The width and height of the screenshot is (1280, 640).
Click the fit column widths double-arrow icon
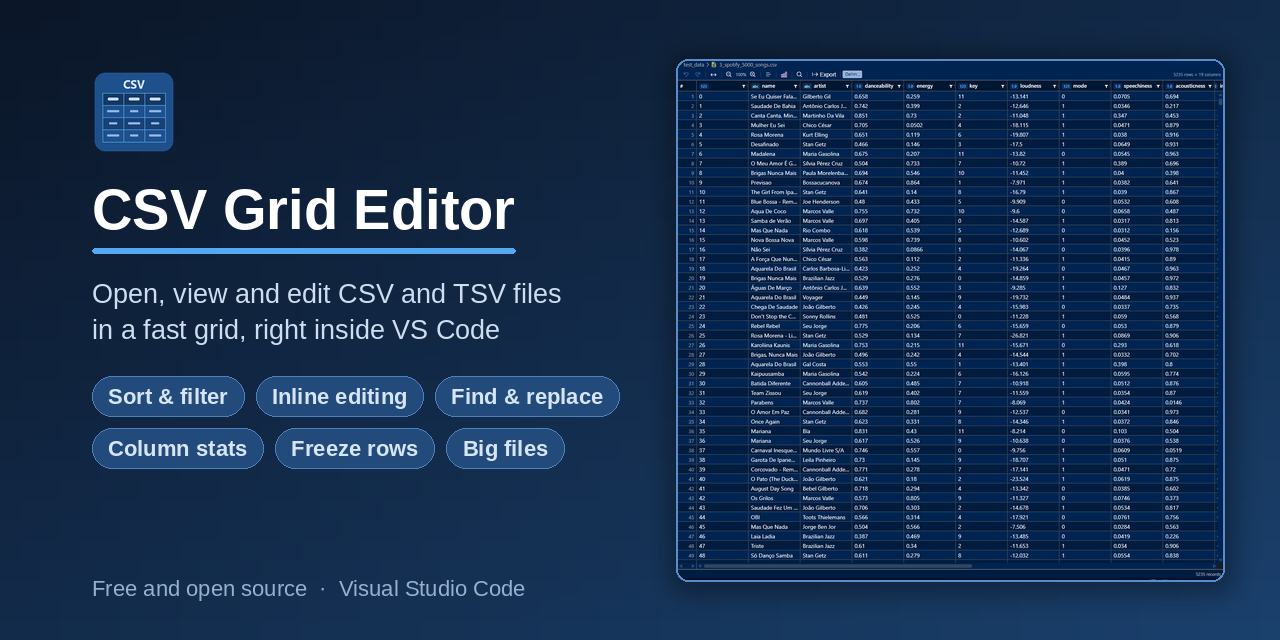pos(713,74)
